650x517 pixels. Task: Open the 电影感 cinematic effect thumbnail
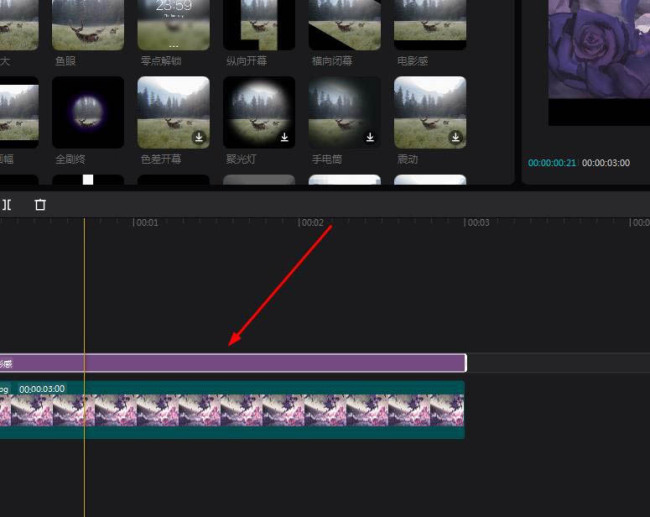click(x=430, y=25)
